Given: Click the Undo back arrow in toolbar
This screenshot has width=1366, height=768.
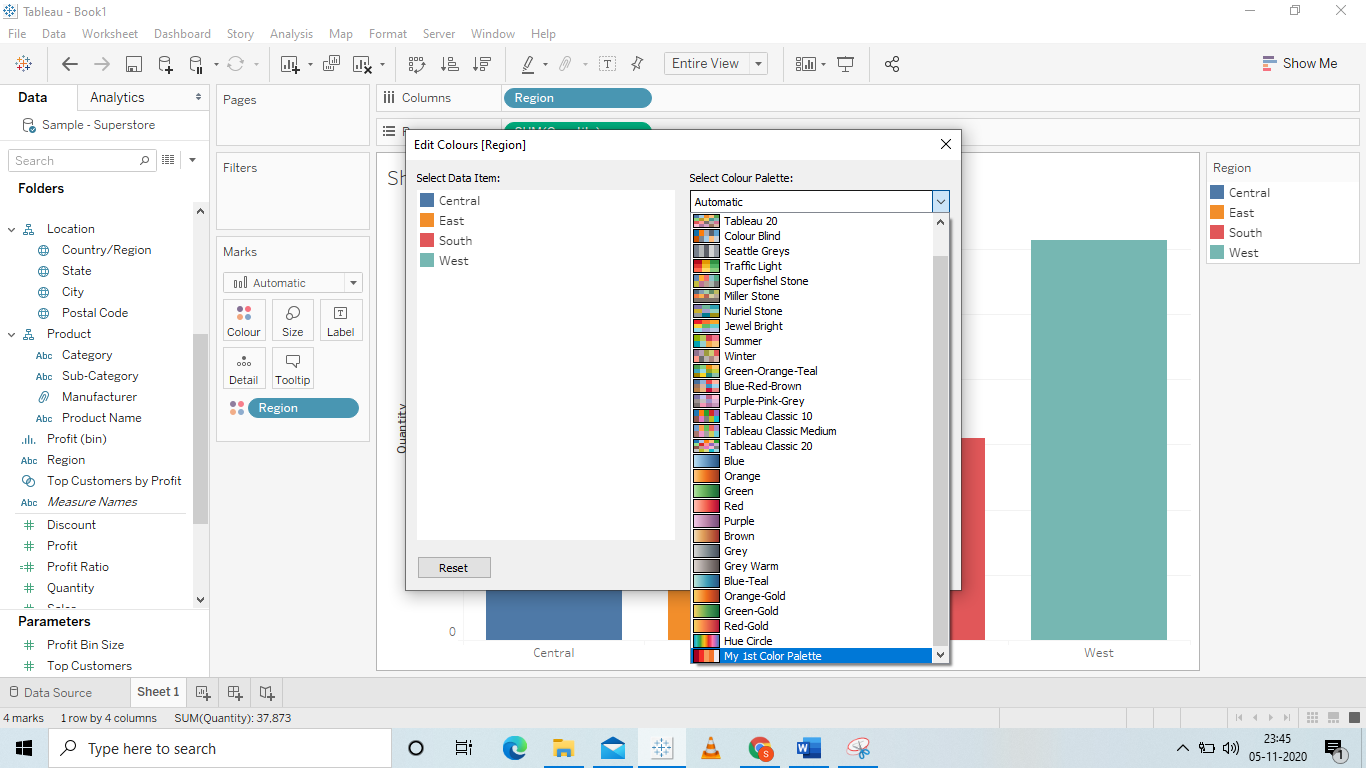Looking at the screenshot, I should (70, 64).
